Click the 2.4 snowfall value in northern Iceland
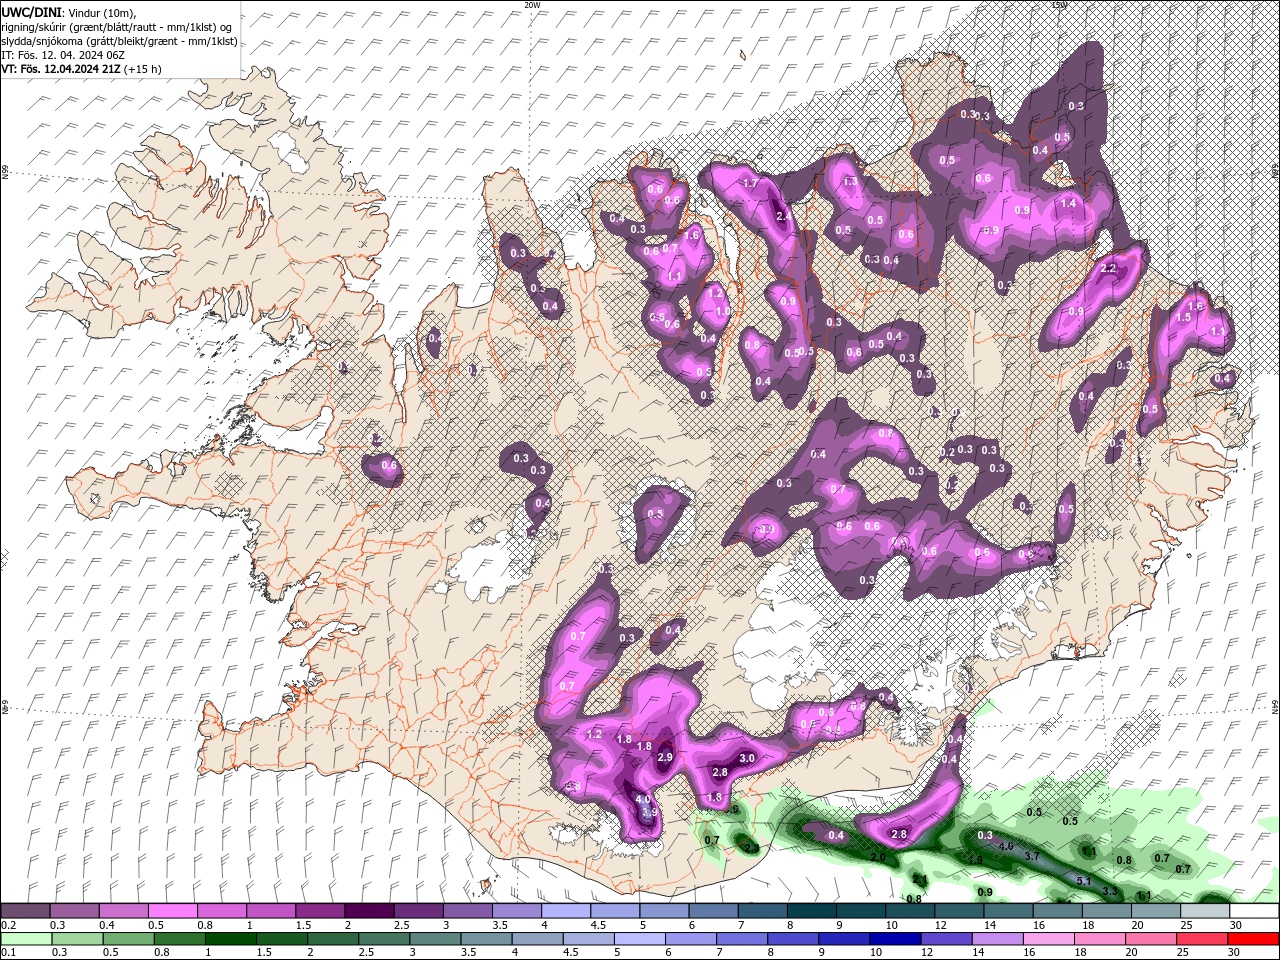This screenshot has height=960, width=1280. click(x=784, y=215)
